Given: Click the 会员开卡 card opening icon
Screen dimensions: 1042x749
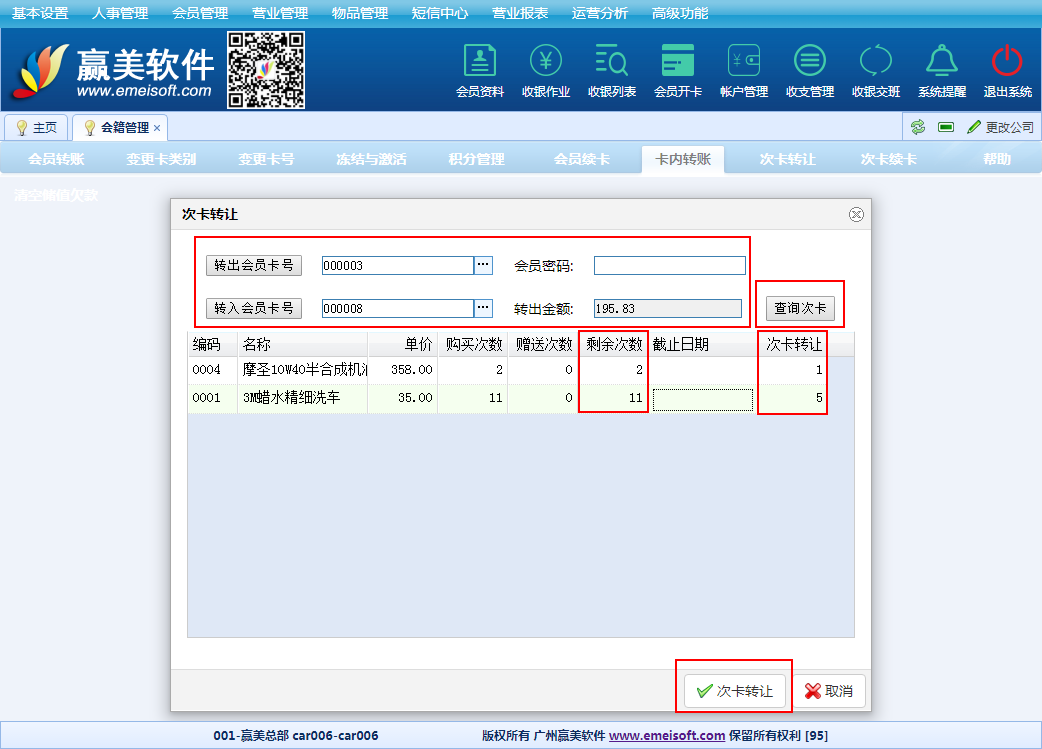Looking at the screenshot, I should pos(678,62).
